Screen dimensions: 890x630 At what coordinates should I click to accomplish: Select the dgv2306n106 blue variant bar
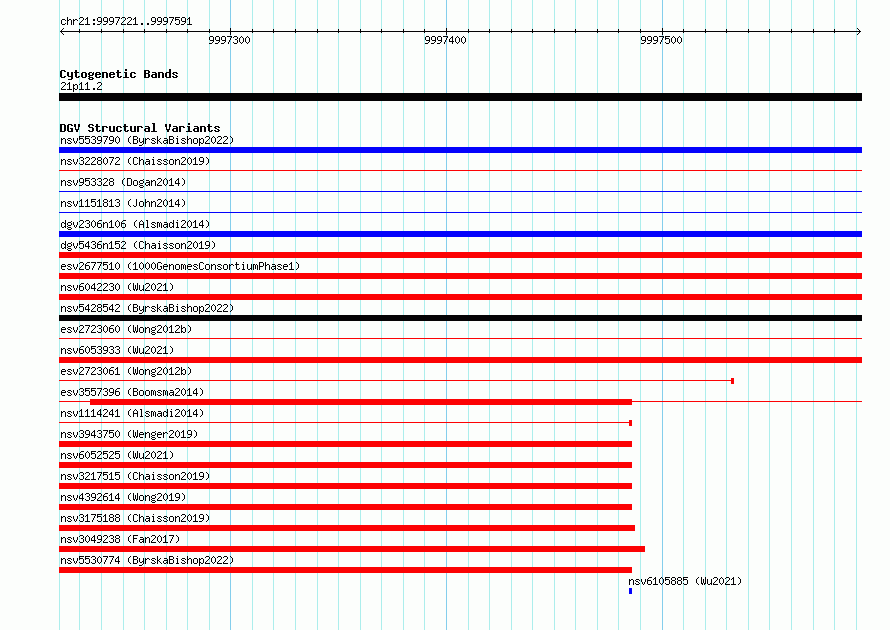(x=460, y=234)
